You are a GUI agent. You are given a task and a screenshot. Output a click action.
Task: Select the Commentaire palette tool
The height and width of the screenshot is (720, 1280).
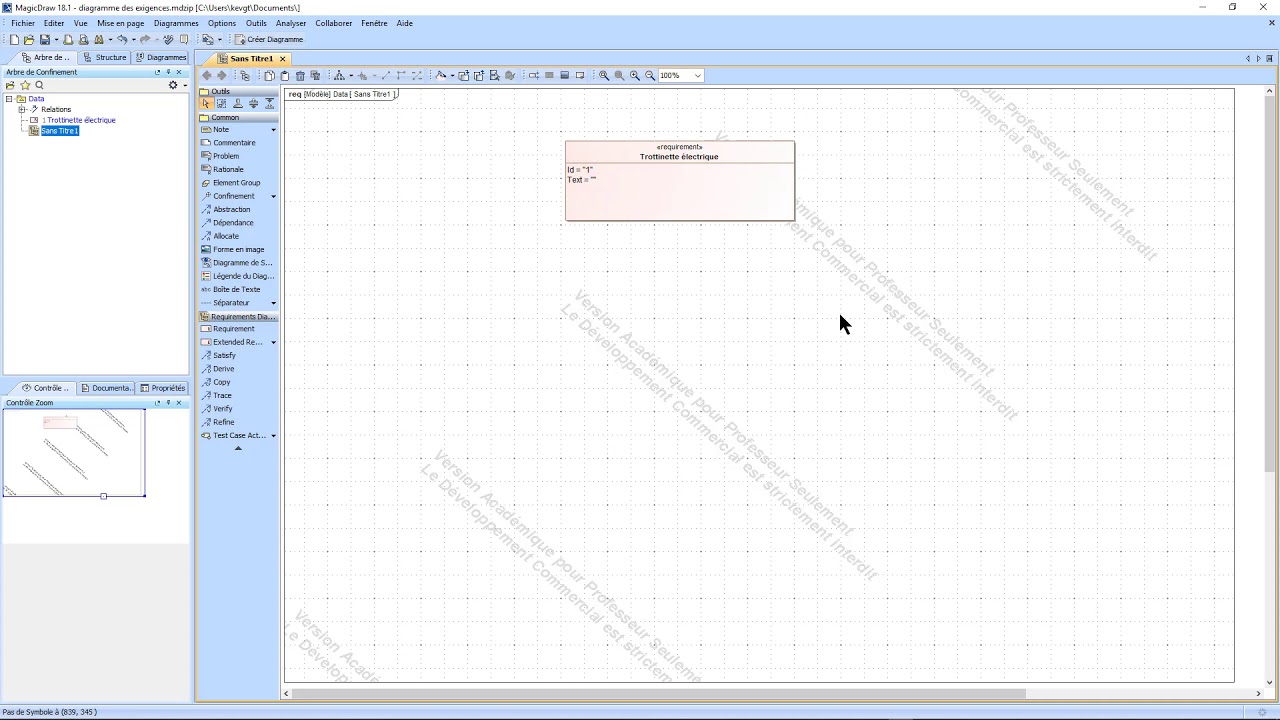click(234, 143)
